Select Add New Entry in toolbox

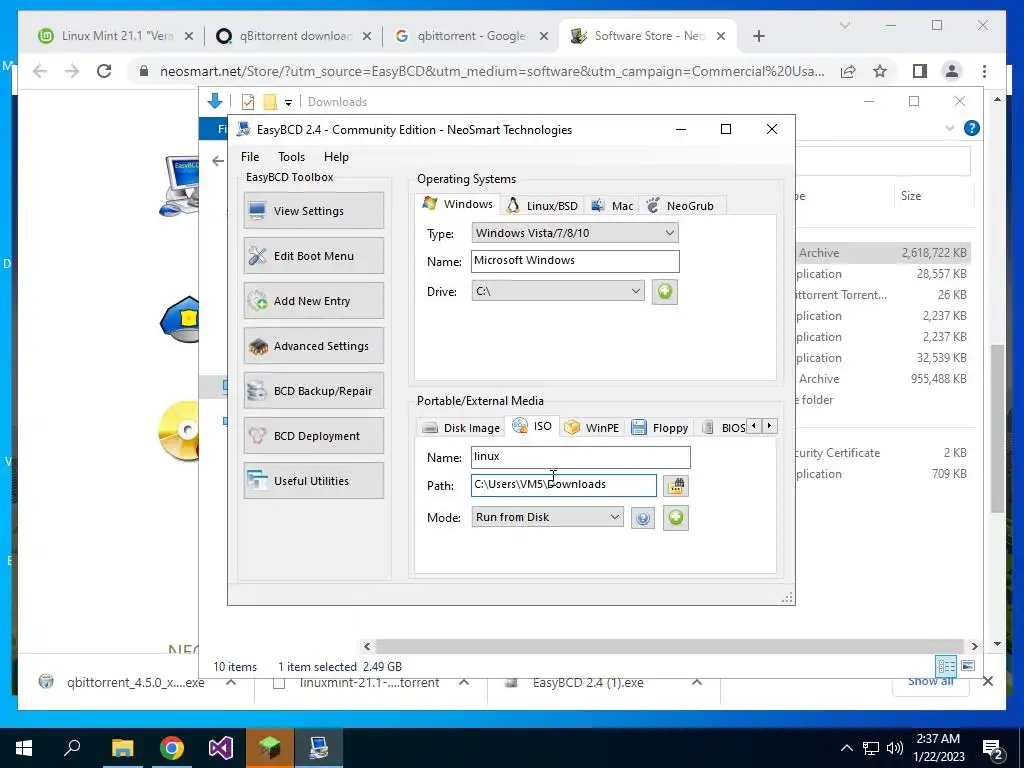coord(313,301)
